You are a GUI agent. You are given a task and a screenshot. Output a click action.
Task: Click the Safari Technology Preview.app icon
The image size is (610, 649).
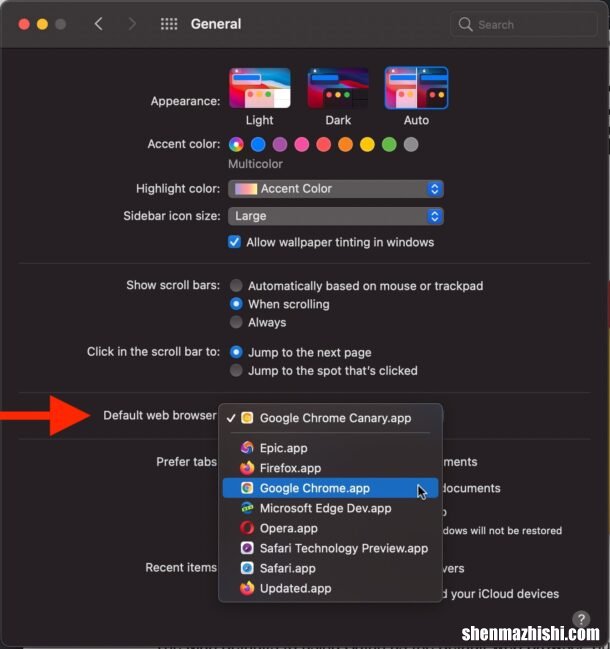[x=247, y=548]
